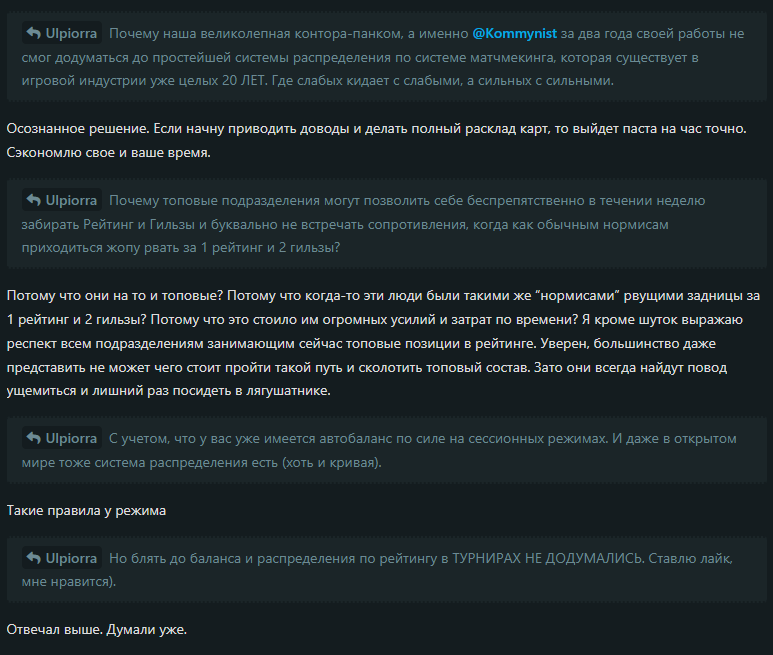Click reply arrow icon in the quote mentioning @Kommynist
This screenshot has height=655, width=773.
pyautogui.click(x=34, y=33)
